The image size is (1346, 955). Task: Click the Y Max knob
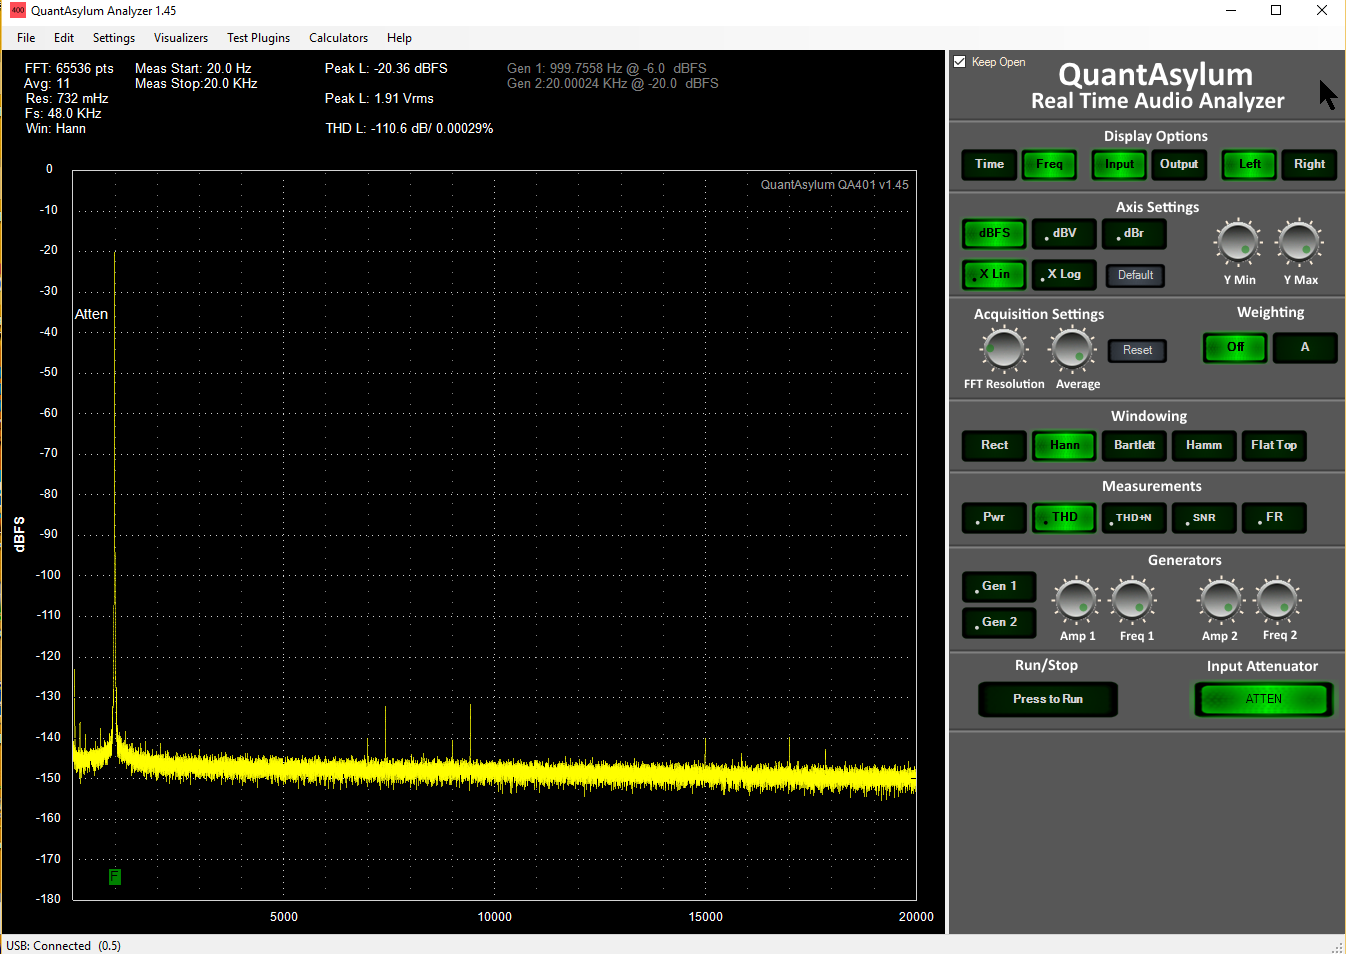[1299, 242]
